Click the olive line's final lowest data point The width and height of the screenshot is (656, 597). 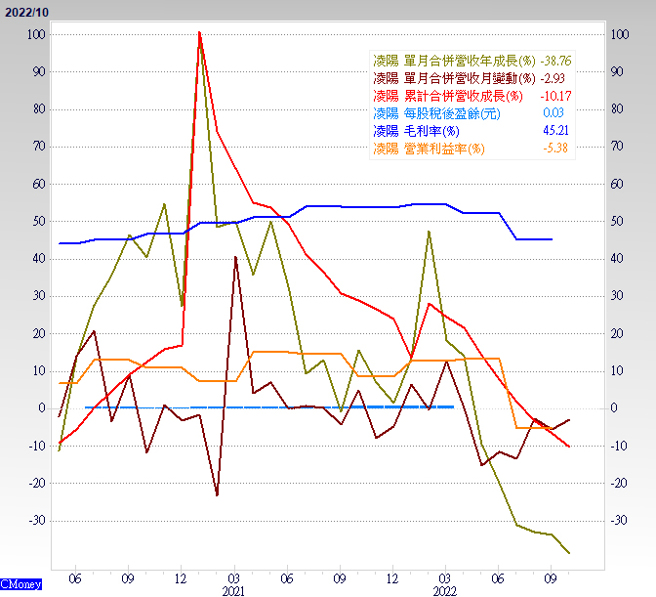(570, 553)
